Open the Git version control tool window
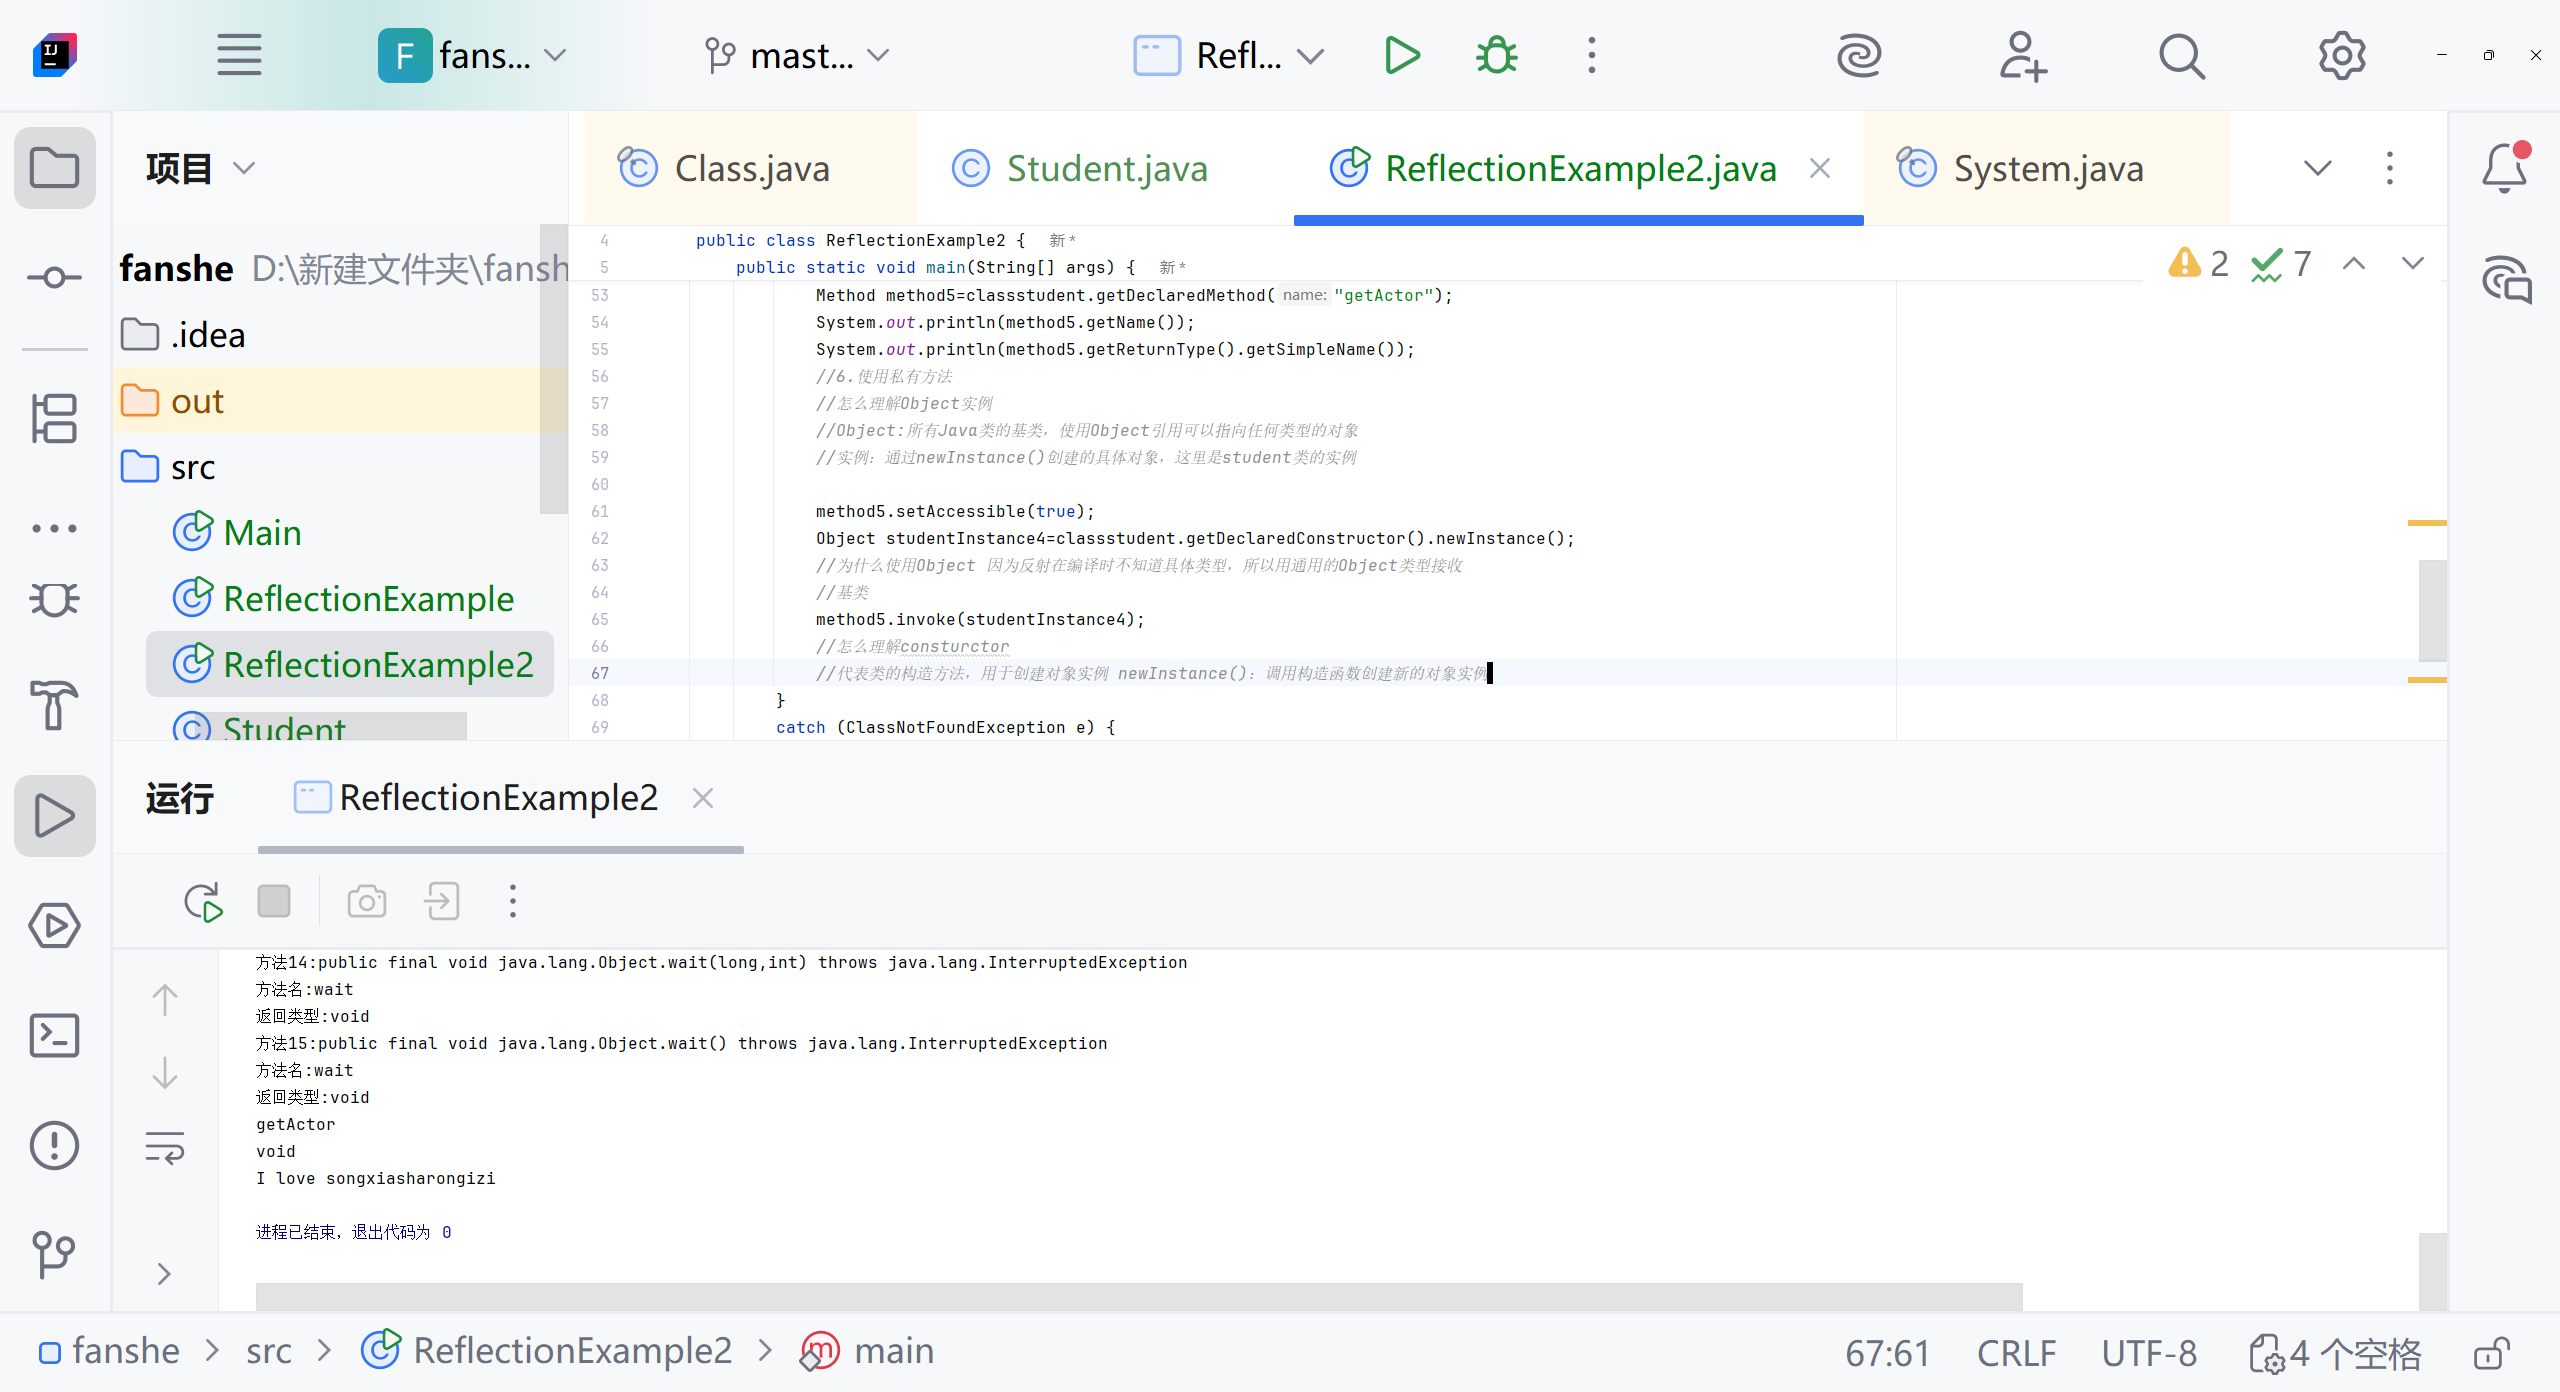The image size is (2560, 1392). pyautogui.click(x=54, y=1253)
